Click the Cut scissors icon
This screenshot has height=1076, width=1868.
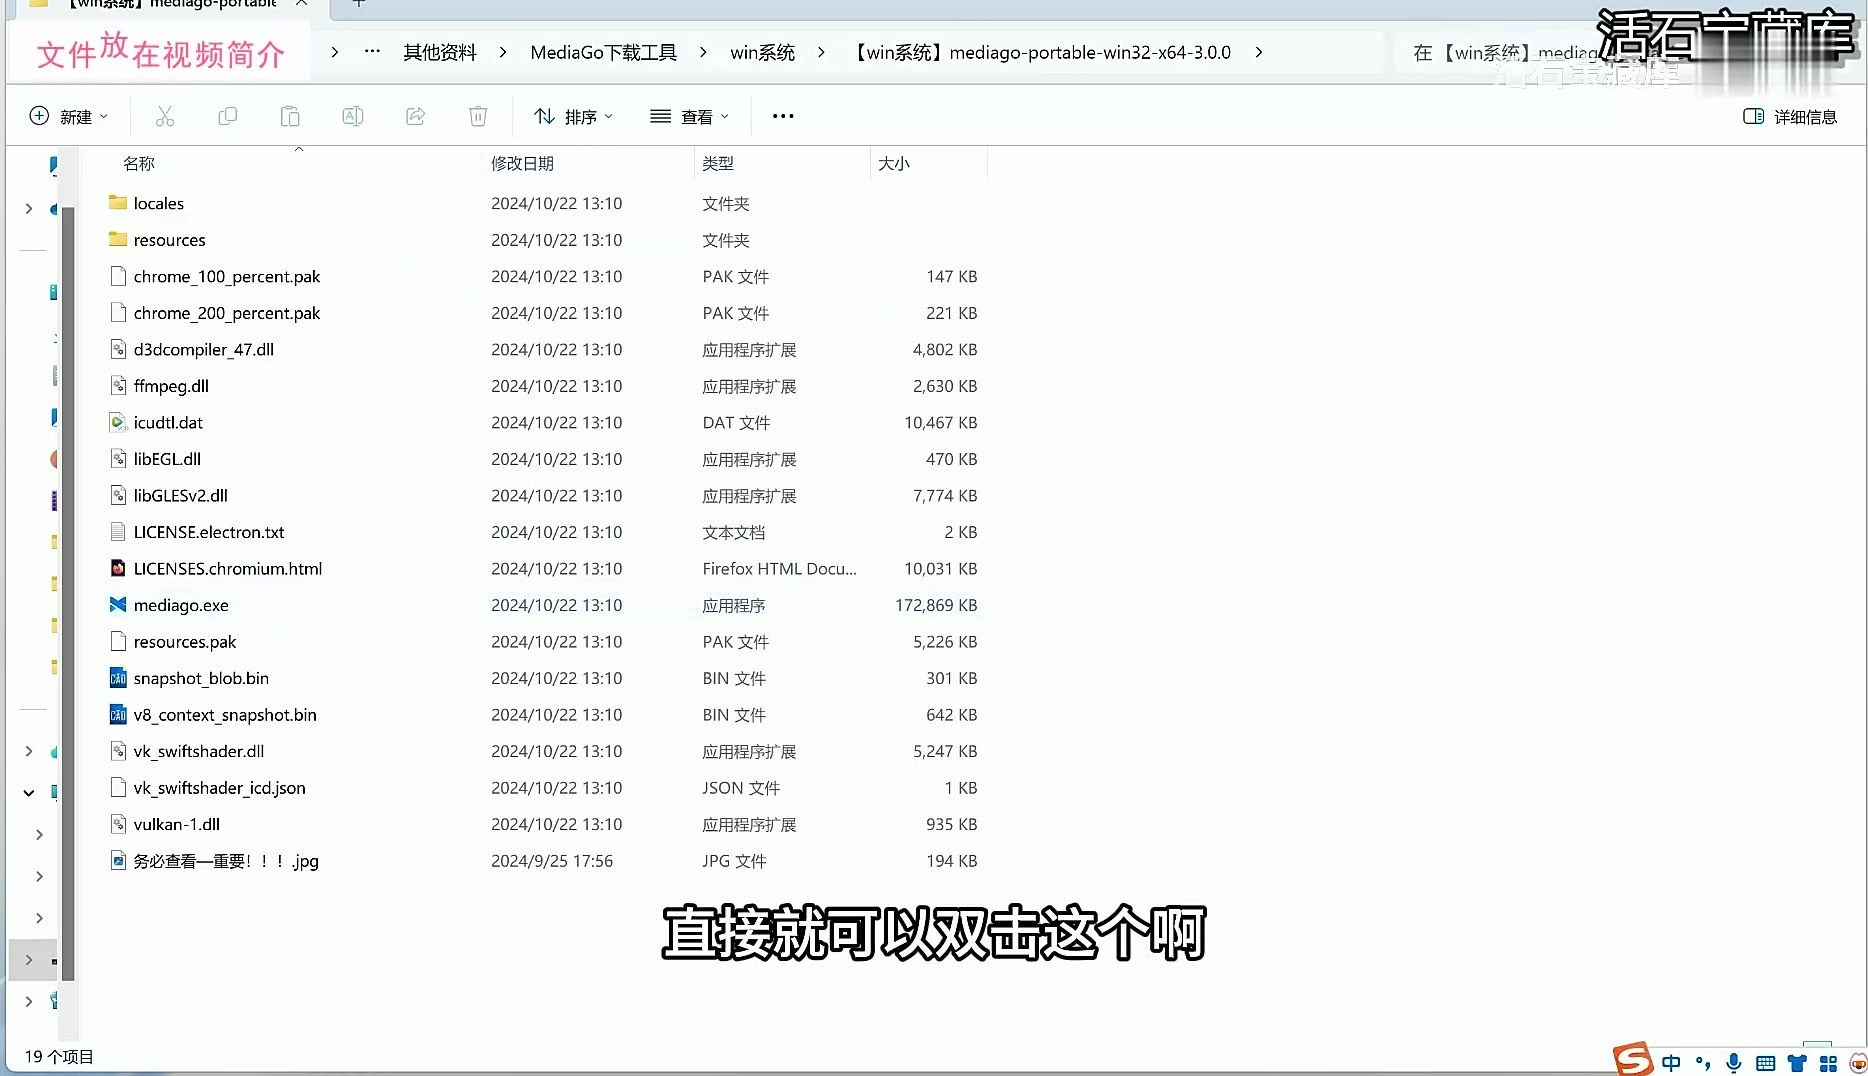[165, 117]
